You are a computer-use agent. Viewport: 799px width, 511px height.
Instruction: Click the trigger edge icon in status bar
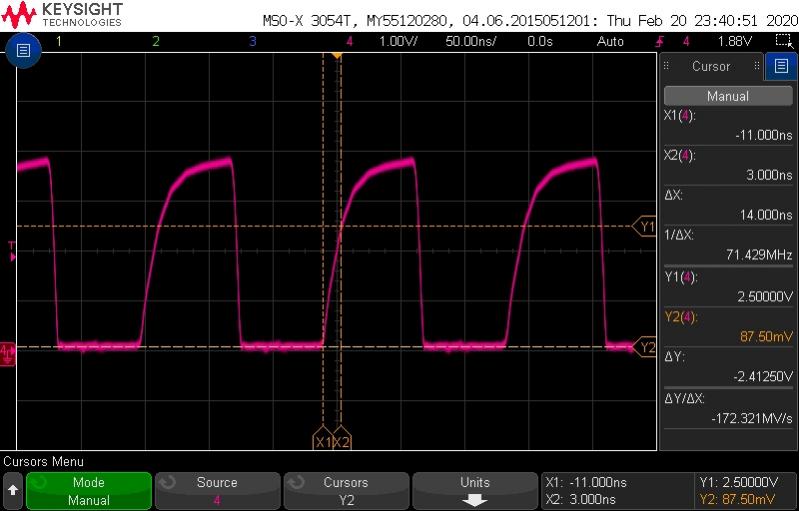pyautogui.click(x=659, y=41)
